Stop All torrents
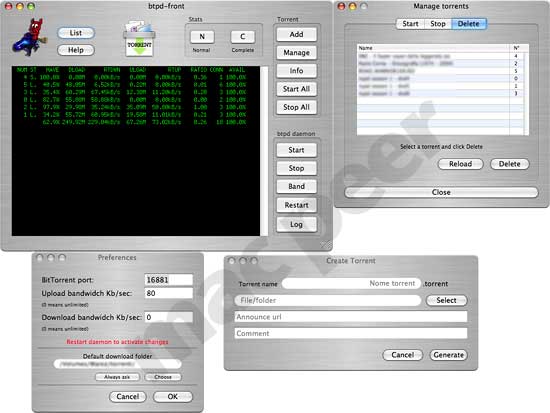Viewport: 550px width, 413px height. [x=296, y=107]
